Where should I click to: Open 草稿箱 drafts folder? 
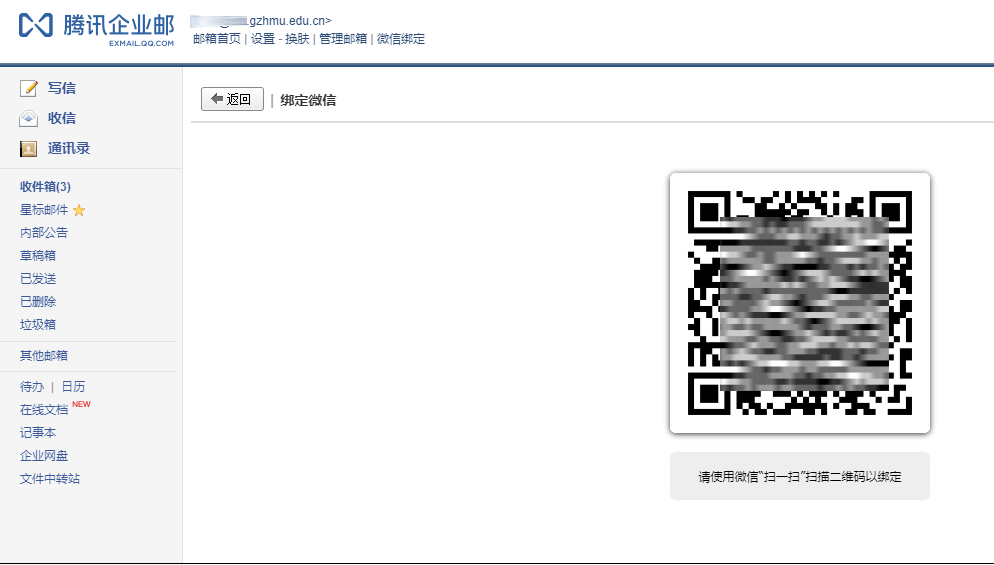coord(38,256)
